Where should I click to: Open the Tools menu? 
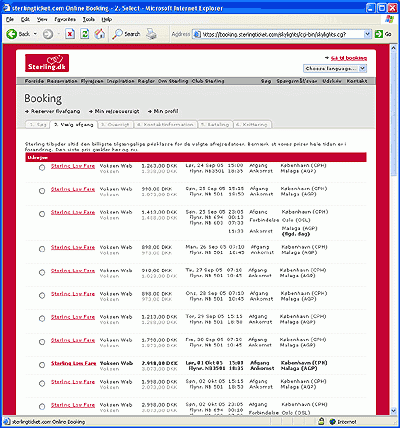pyautogui.click(x=89, y=19)
